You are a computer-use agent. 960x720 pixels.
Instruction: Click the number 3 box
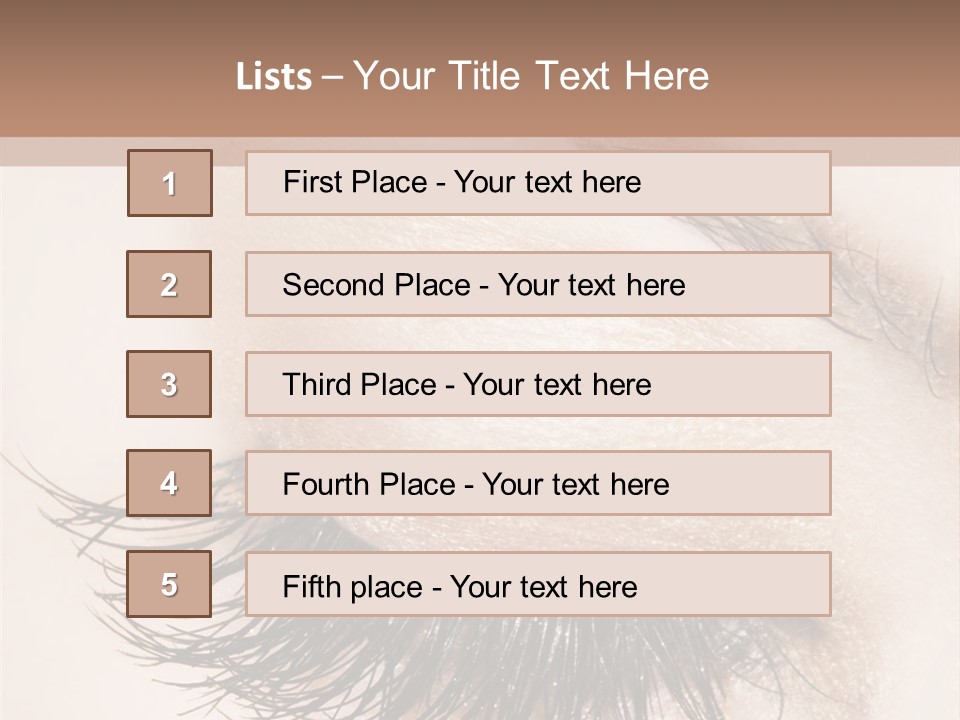pos(169,384)
